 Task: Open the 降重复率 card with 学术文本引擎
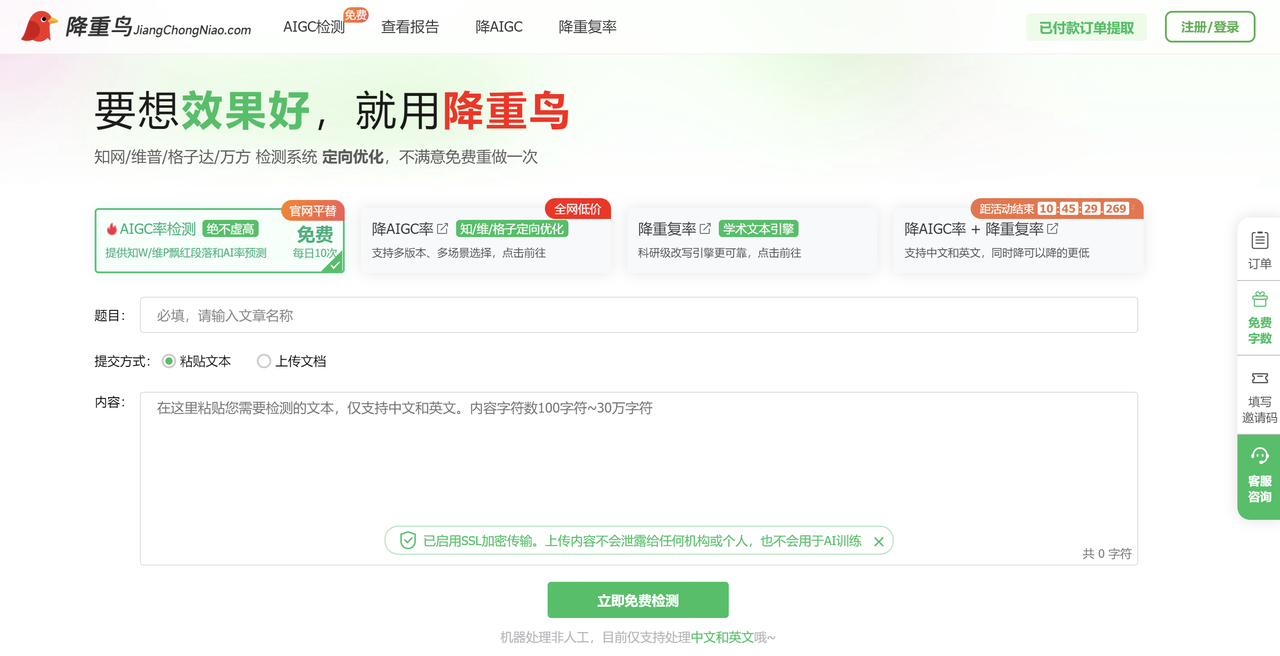point(752,240)
